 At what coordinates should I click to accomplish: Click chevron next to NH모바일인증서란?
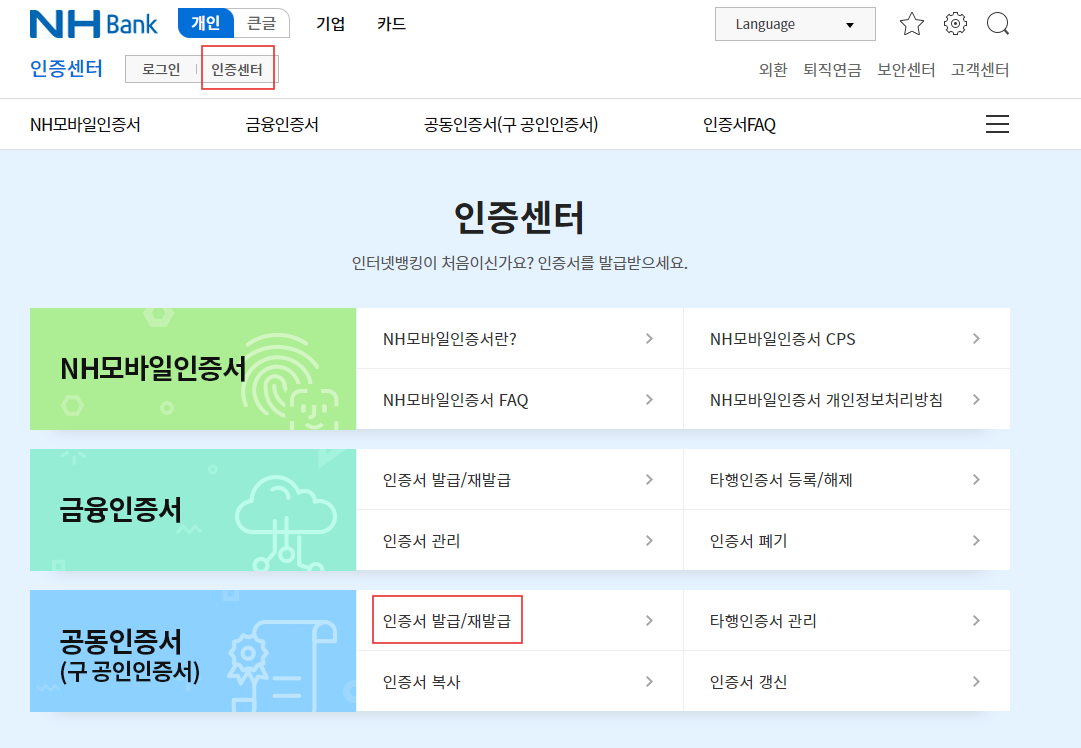click(x=649, y=338)
